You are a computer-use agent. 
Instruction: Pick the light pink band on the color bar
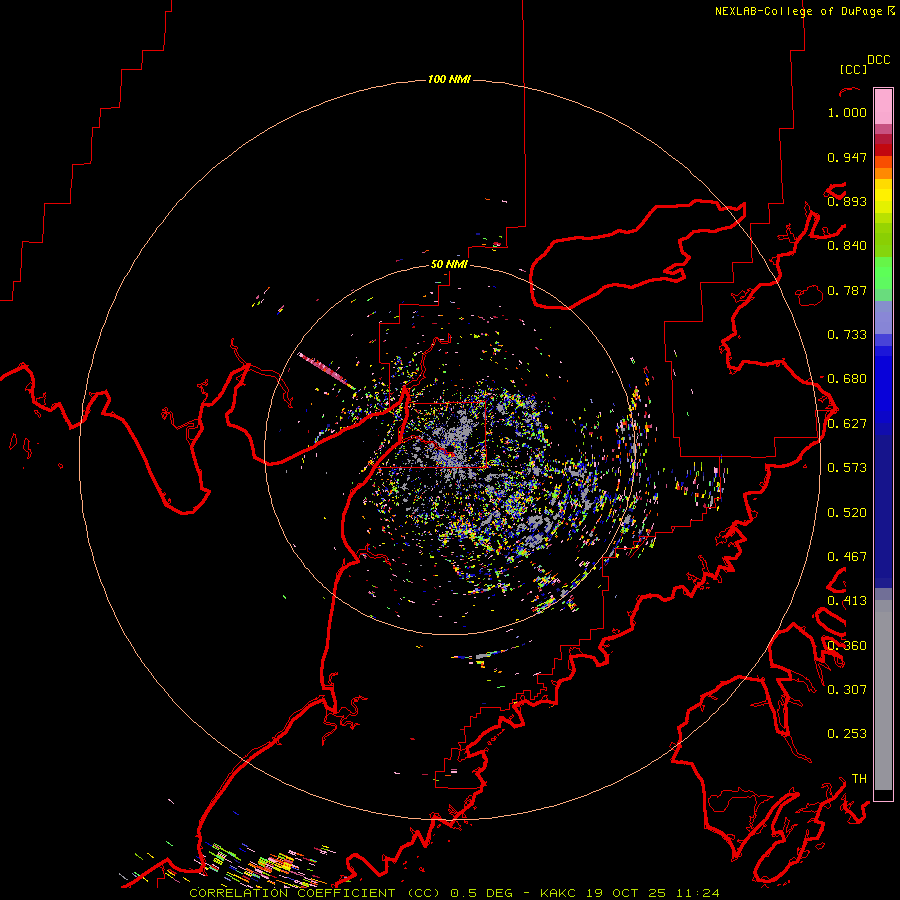click(x=883, y=106)
